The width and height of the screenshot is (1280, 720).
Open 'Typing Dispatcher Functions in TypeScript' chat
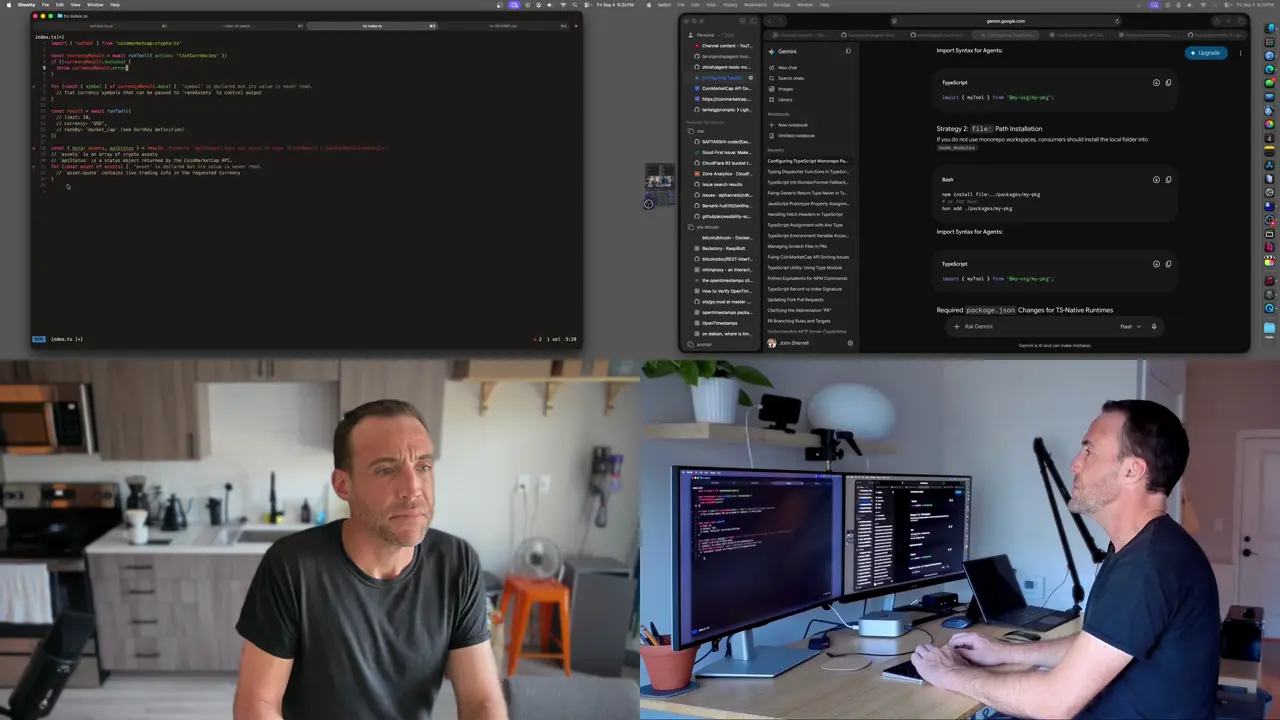click(807, 171)
